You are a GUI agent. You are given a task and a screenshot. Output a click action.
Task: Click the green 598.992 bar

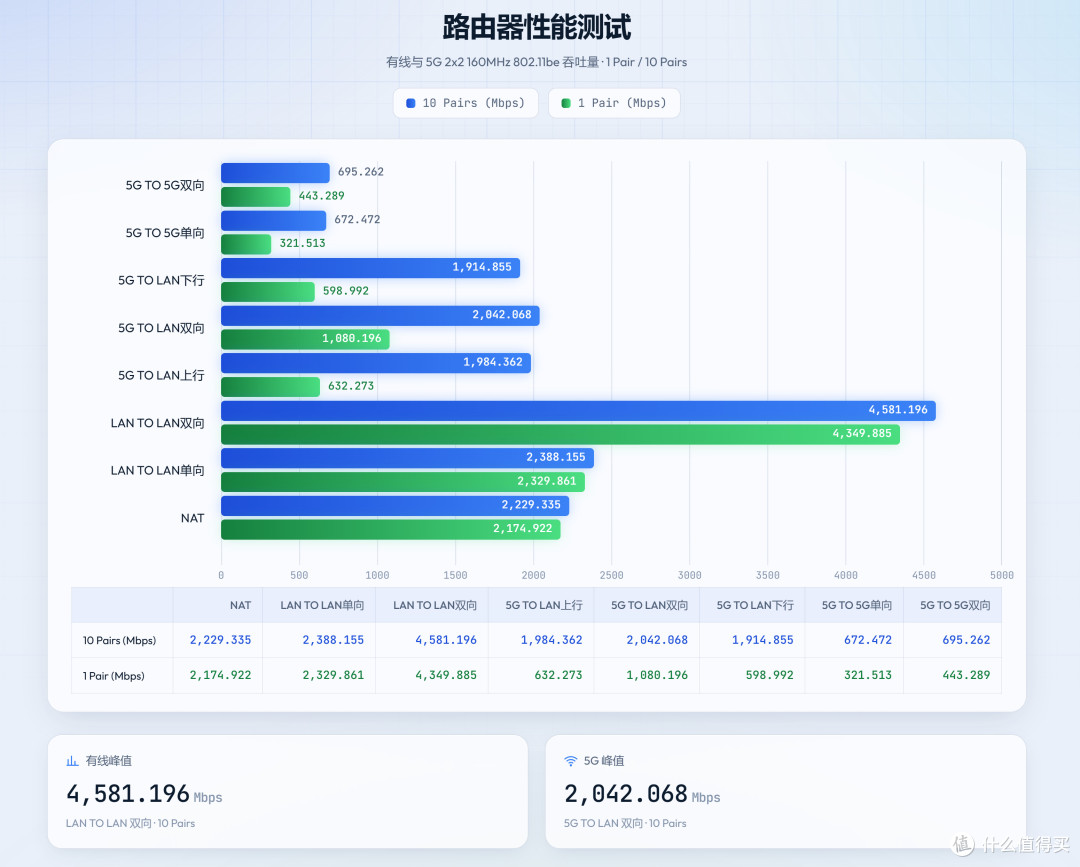point(268,291)
